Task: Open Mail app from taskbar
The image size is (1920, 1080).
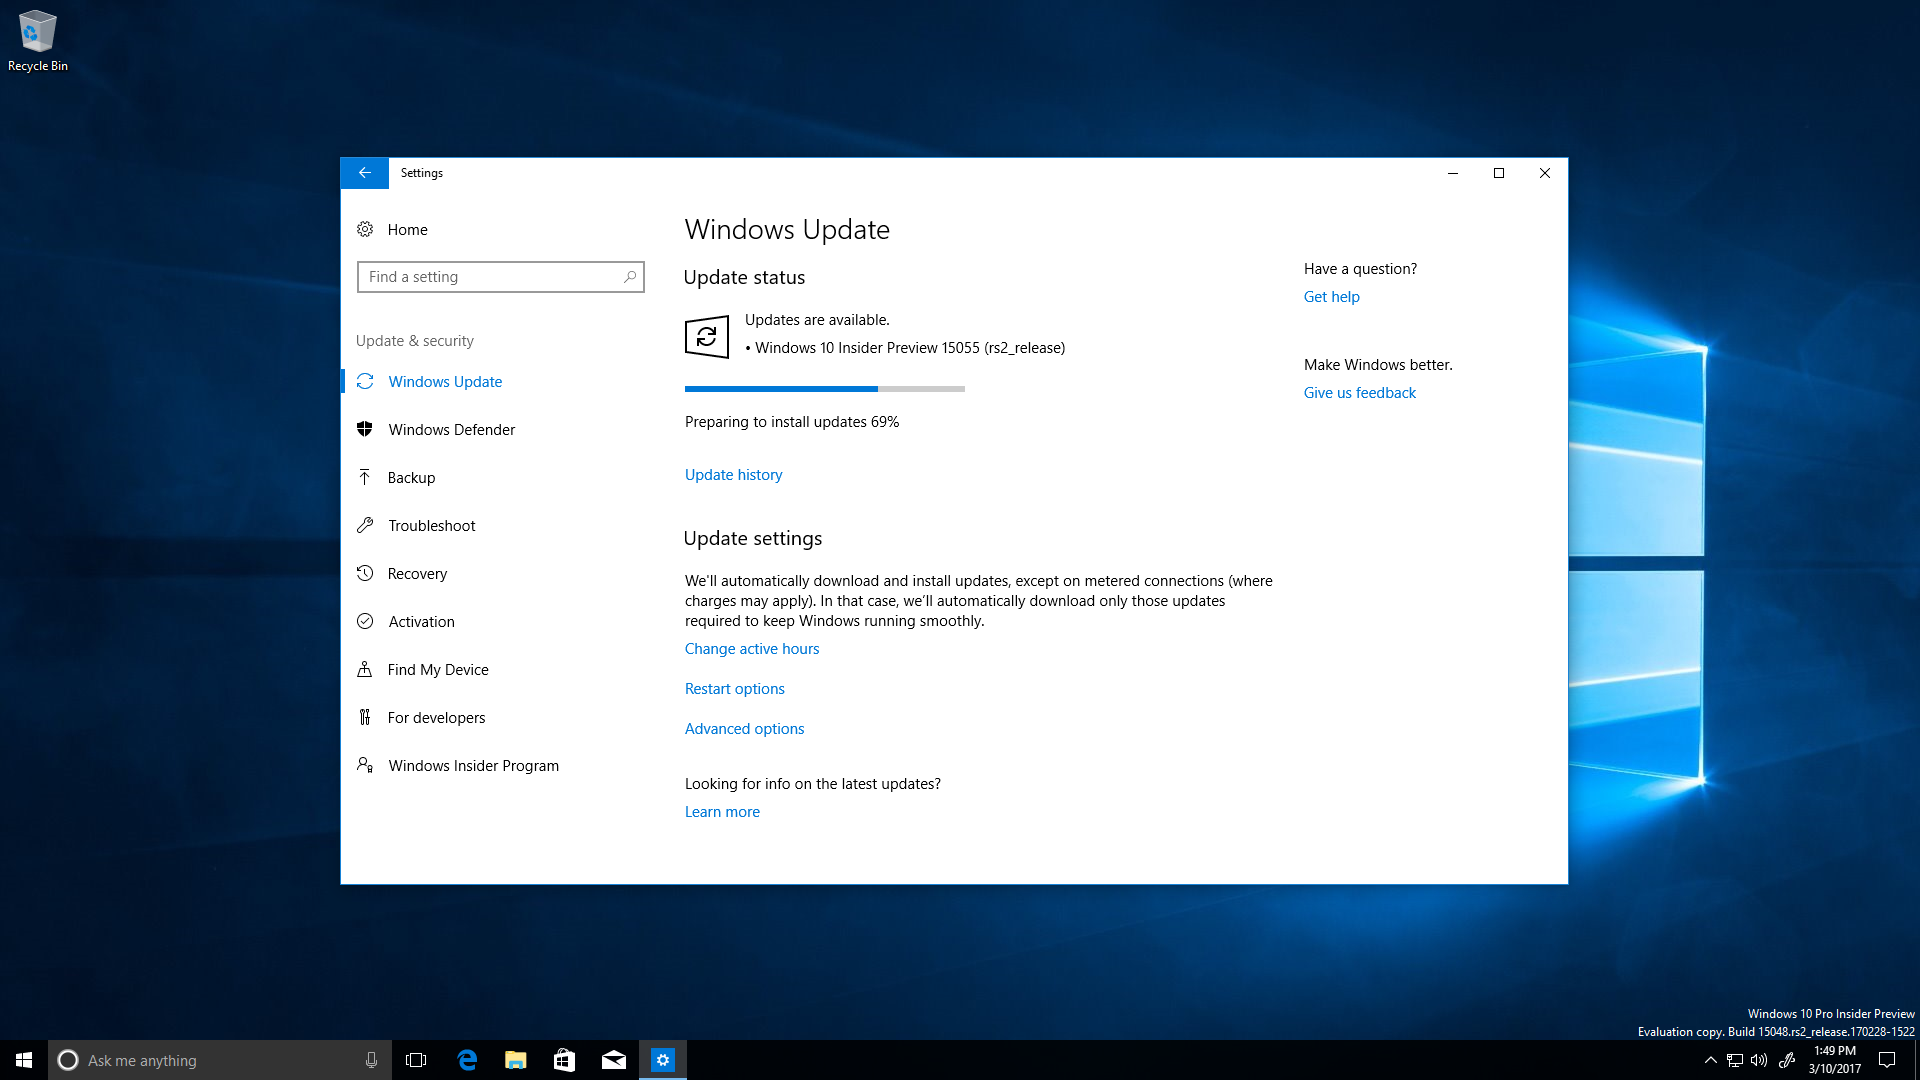Action: pos(614,1060)
